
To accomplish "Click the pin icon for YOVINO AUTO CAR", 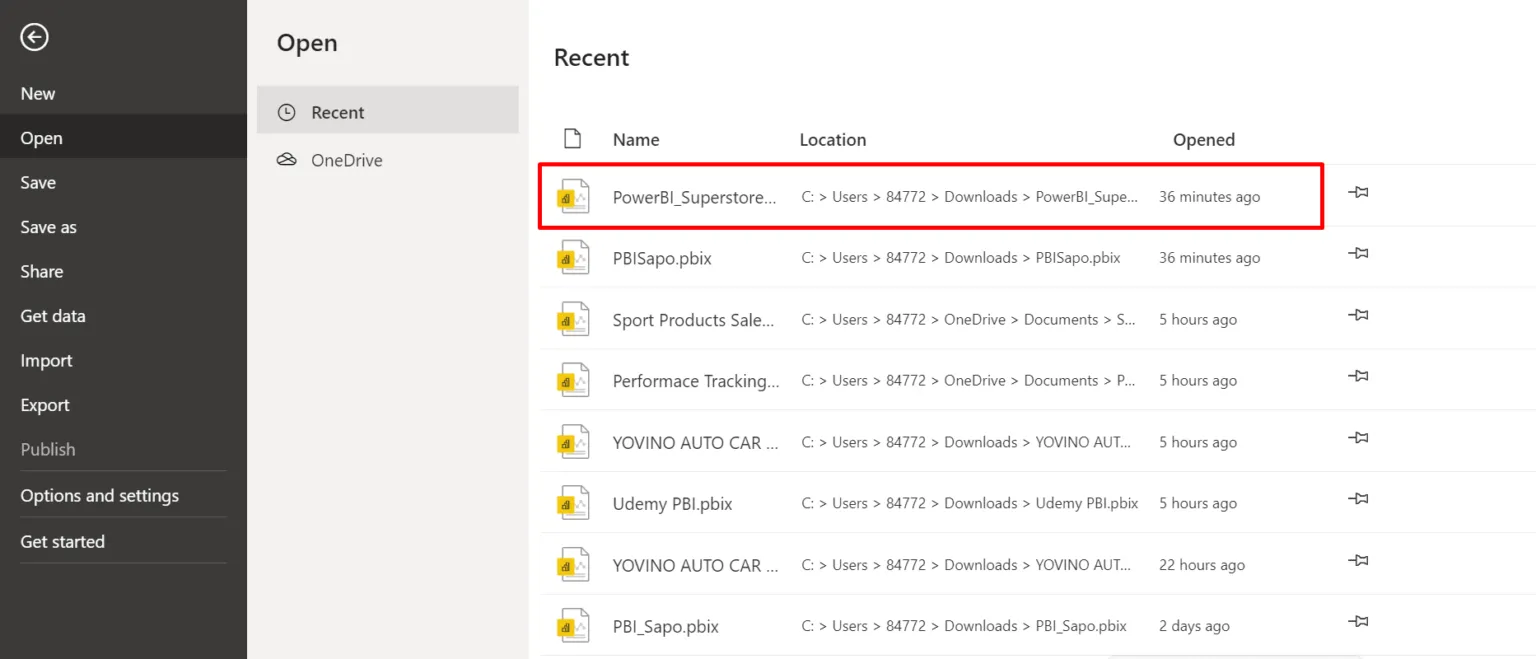I will point(1357,438).
